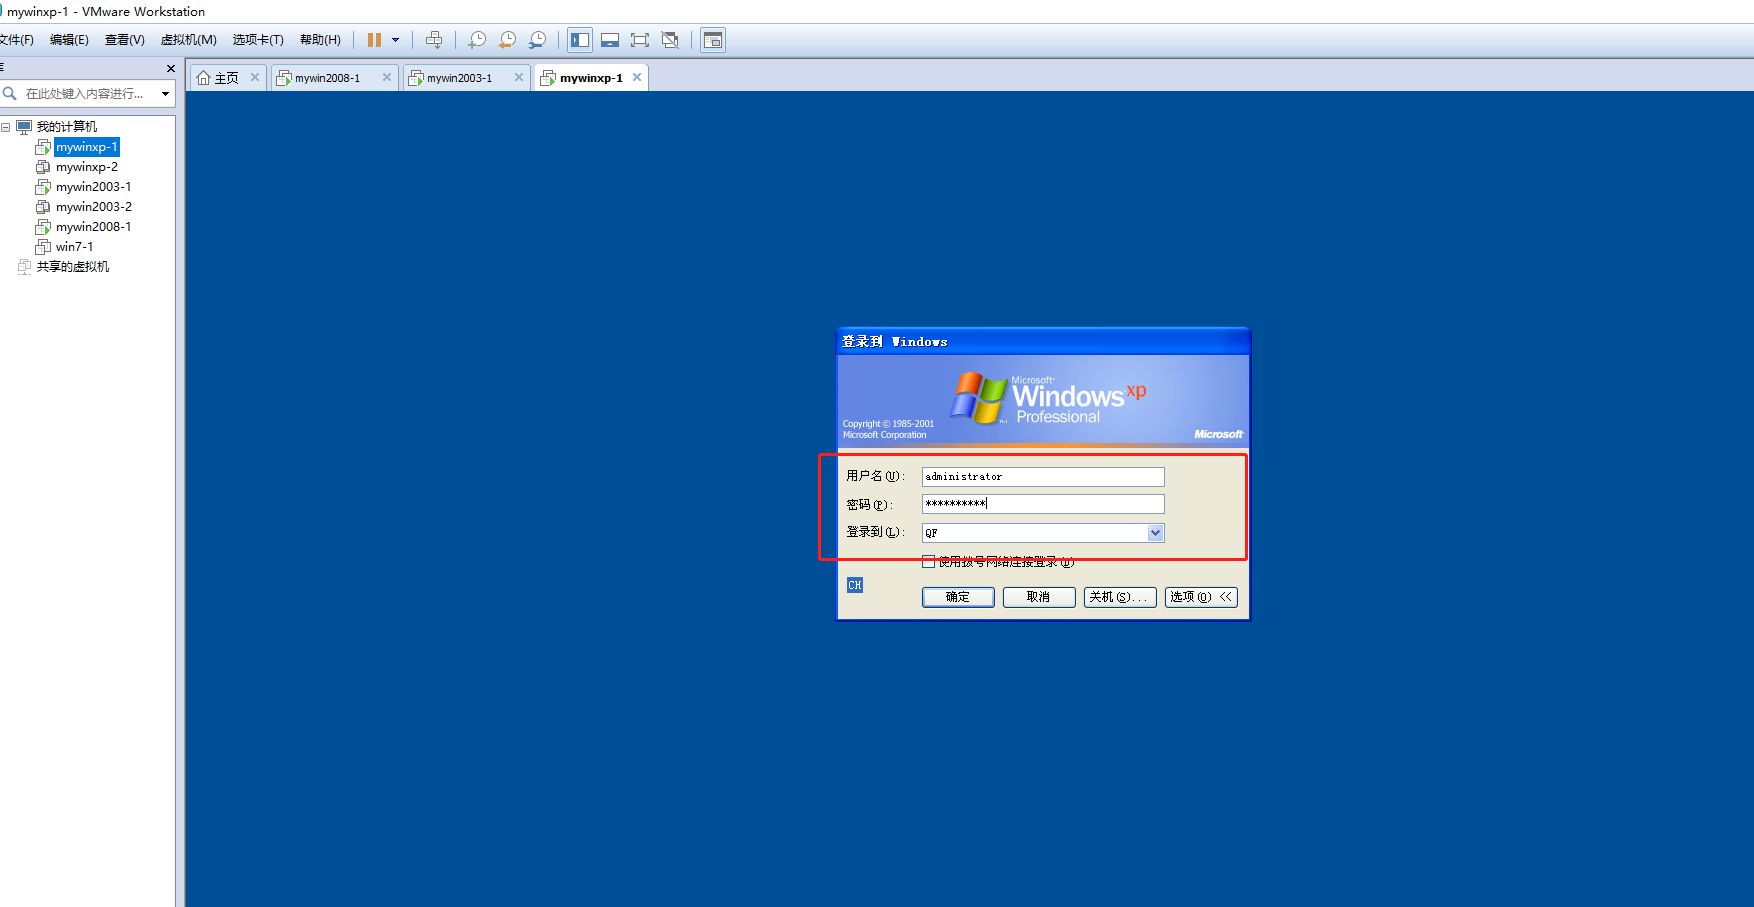Screen dimensions: 1754x907
Task: Click the 确定 button to log in
Action: coord(958,597)
